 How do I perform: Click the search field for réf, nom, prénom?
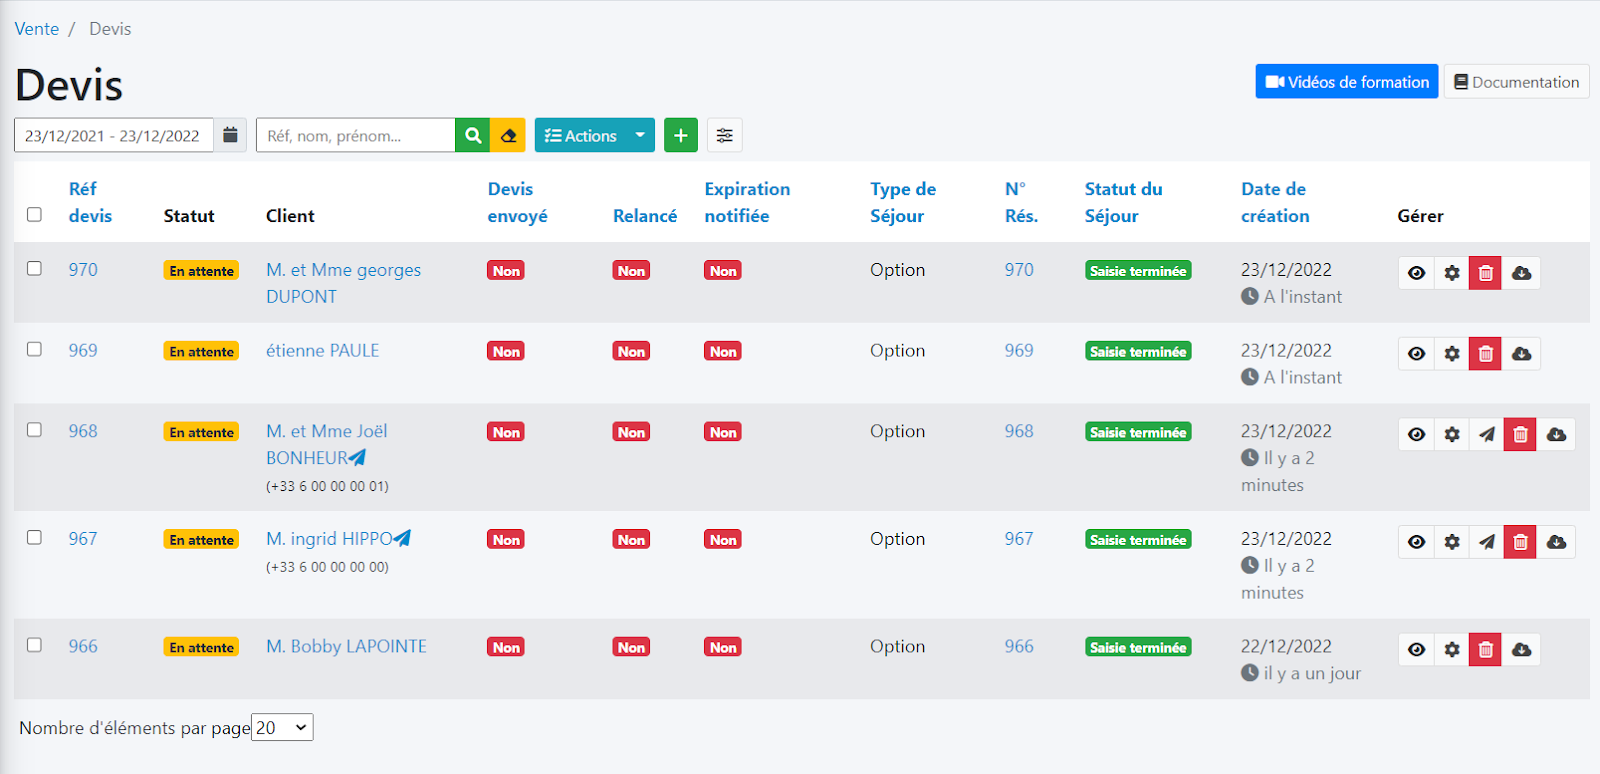[355, 136]
